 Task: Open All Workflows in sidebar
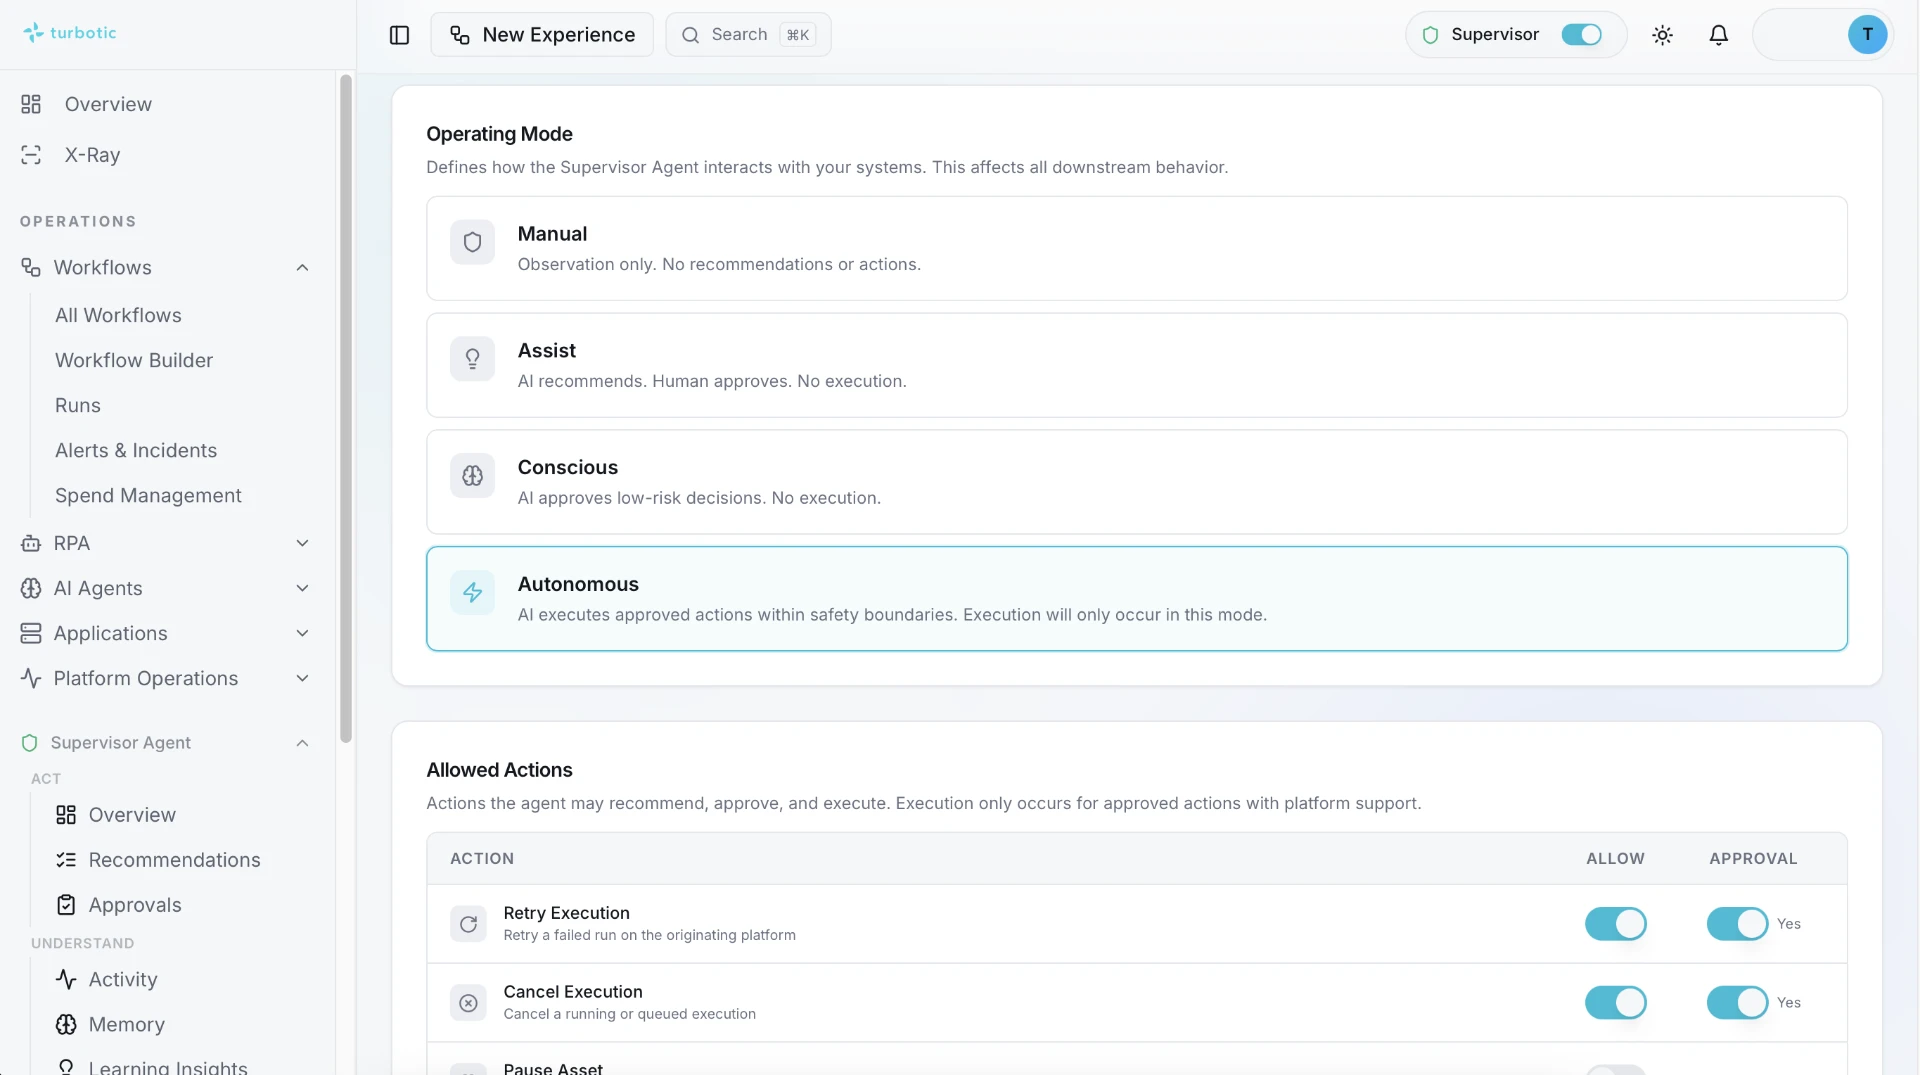(118, 315)
